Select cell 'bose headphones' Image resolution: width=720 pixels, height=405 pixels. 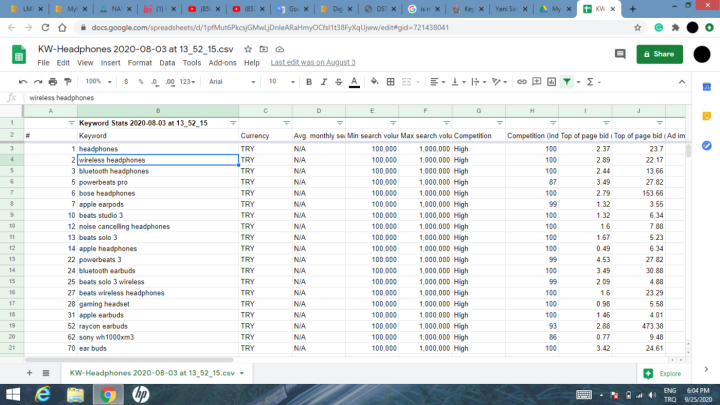(158, 193)
